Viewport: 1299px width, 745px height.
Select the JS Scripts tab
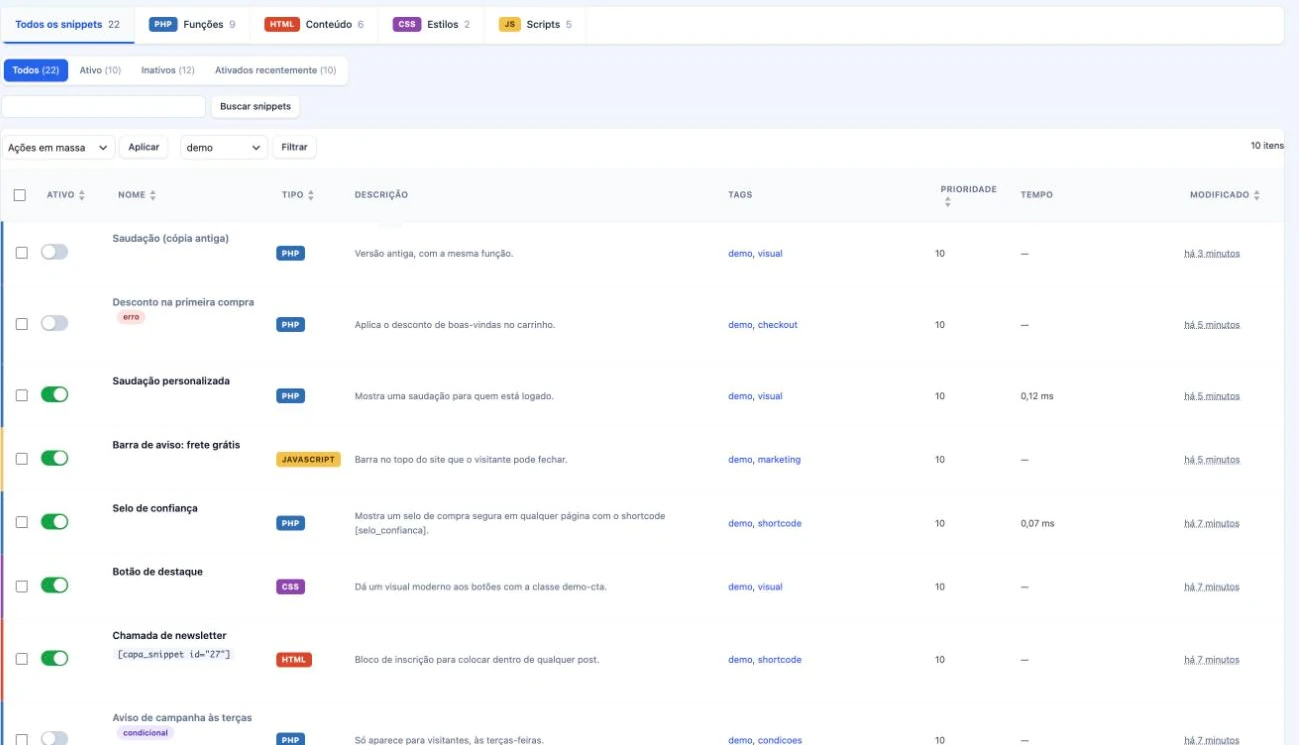point(535,24)
